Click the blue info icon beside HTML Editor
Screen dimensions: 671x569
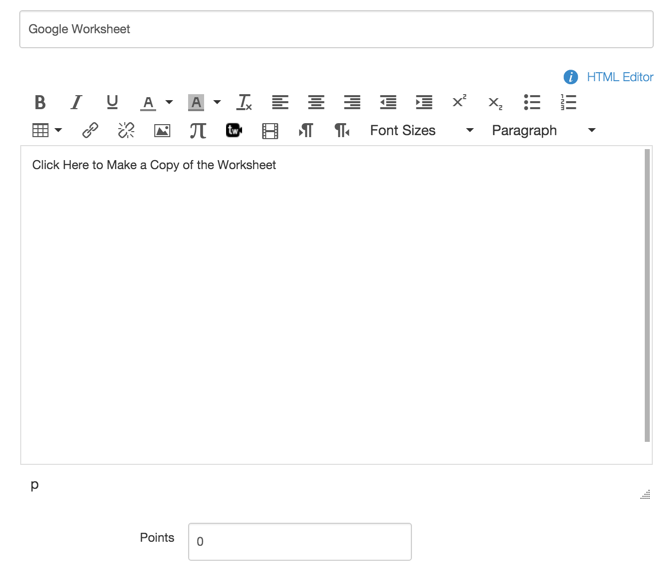(x=570, y=77)
